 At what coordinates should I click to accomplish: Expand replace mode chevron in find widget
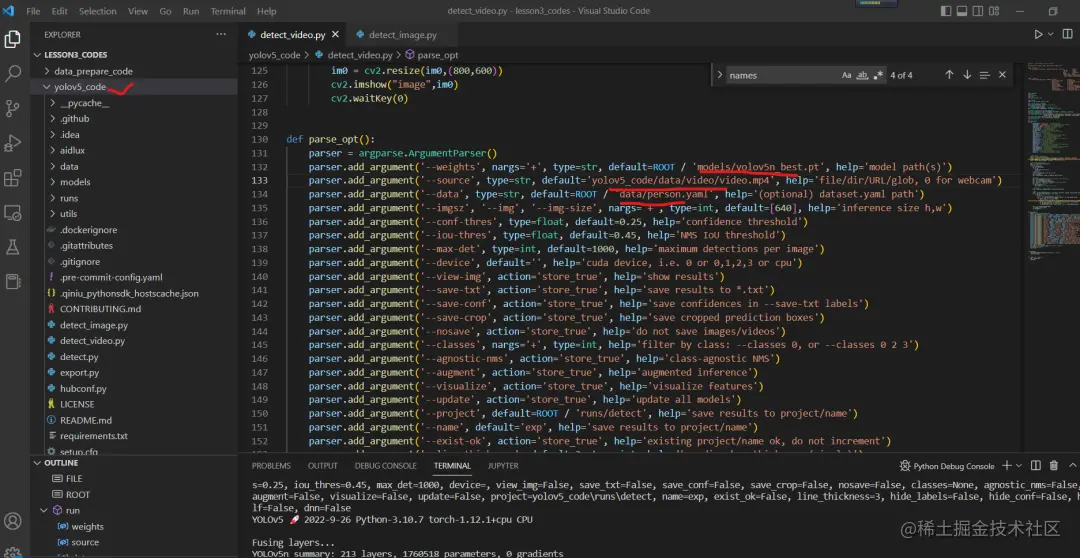click(x=719, y=75)
